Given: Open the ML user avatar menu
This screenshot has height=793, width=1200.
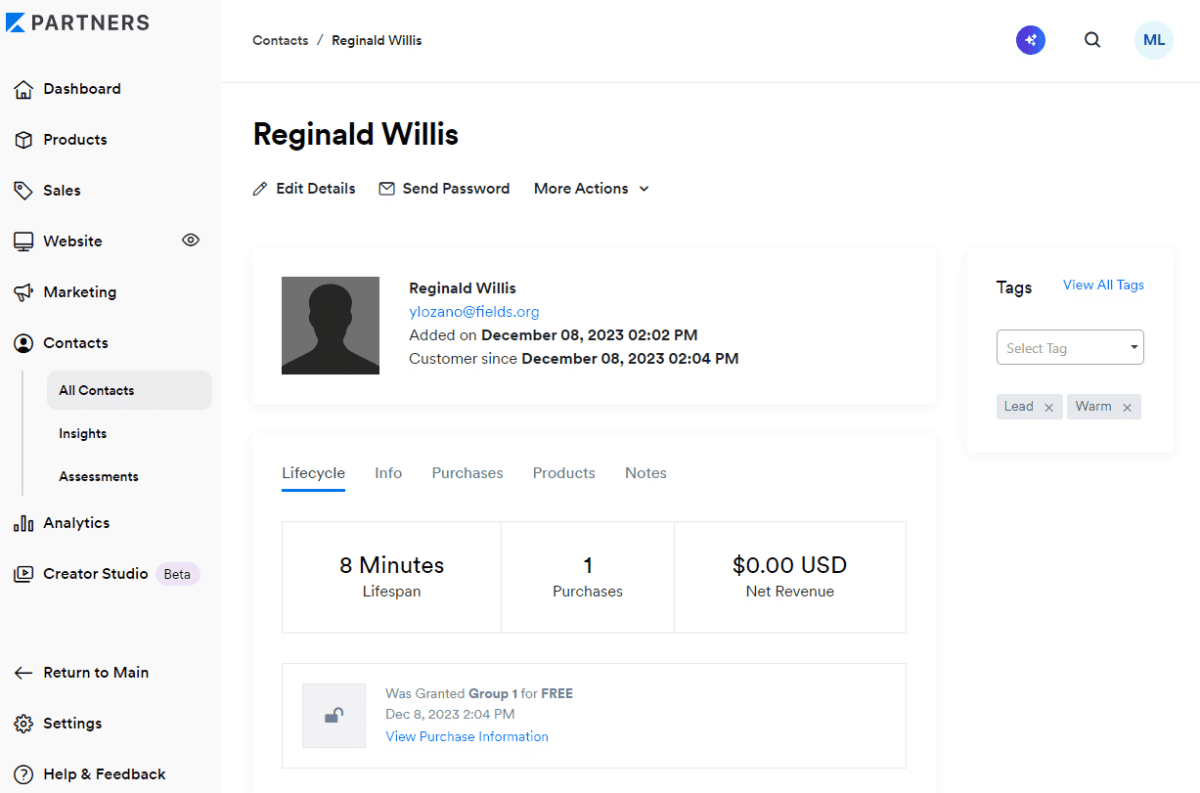Looking at the screenshot, I should pyautogui.click(x=1154, y=40).
